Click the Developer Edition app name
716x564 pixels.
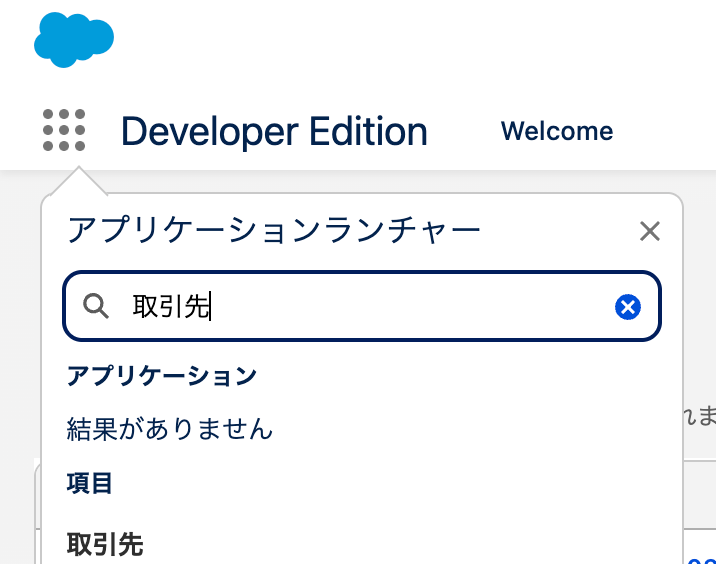pyautogui.click(x=274, y=132)
